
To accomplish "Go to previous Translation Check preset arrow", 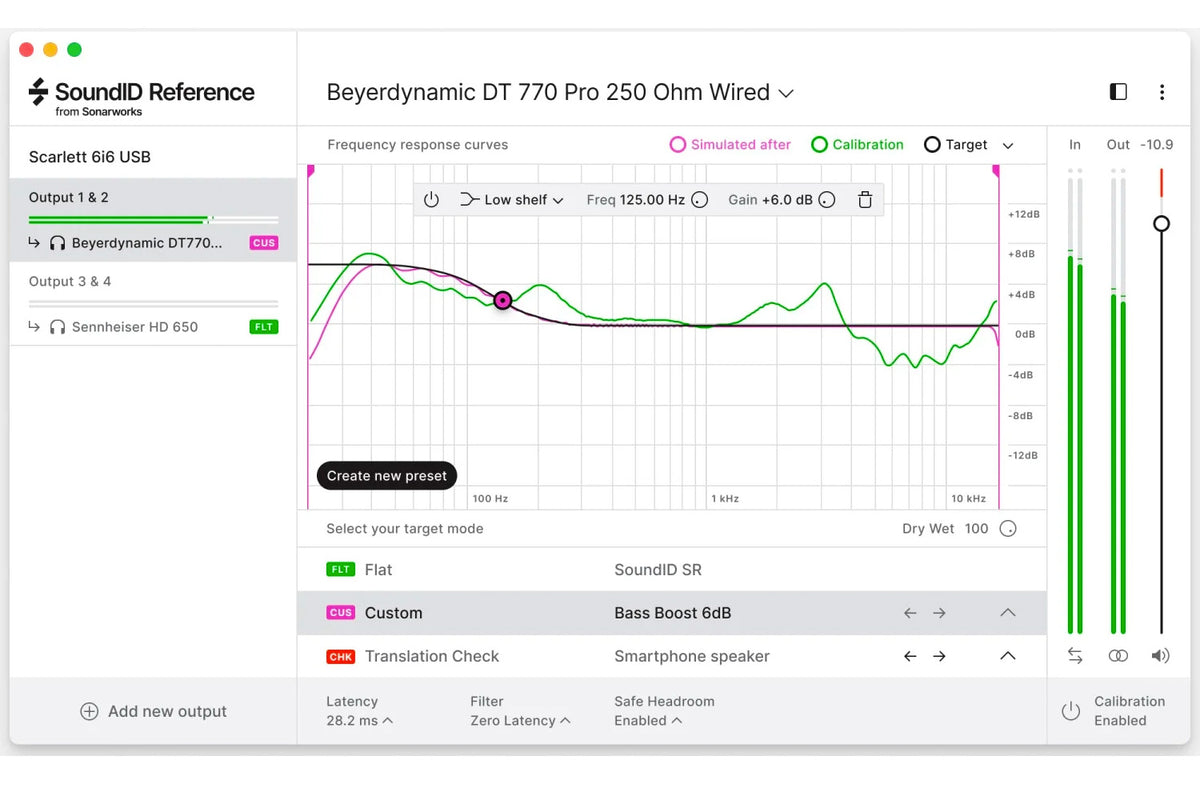I will (910, 656).
